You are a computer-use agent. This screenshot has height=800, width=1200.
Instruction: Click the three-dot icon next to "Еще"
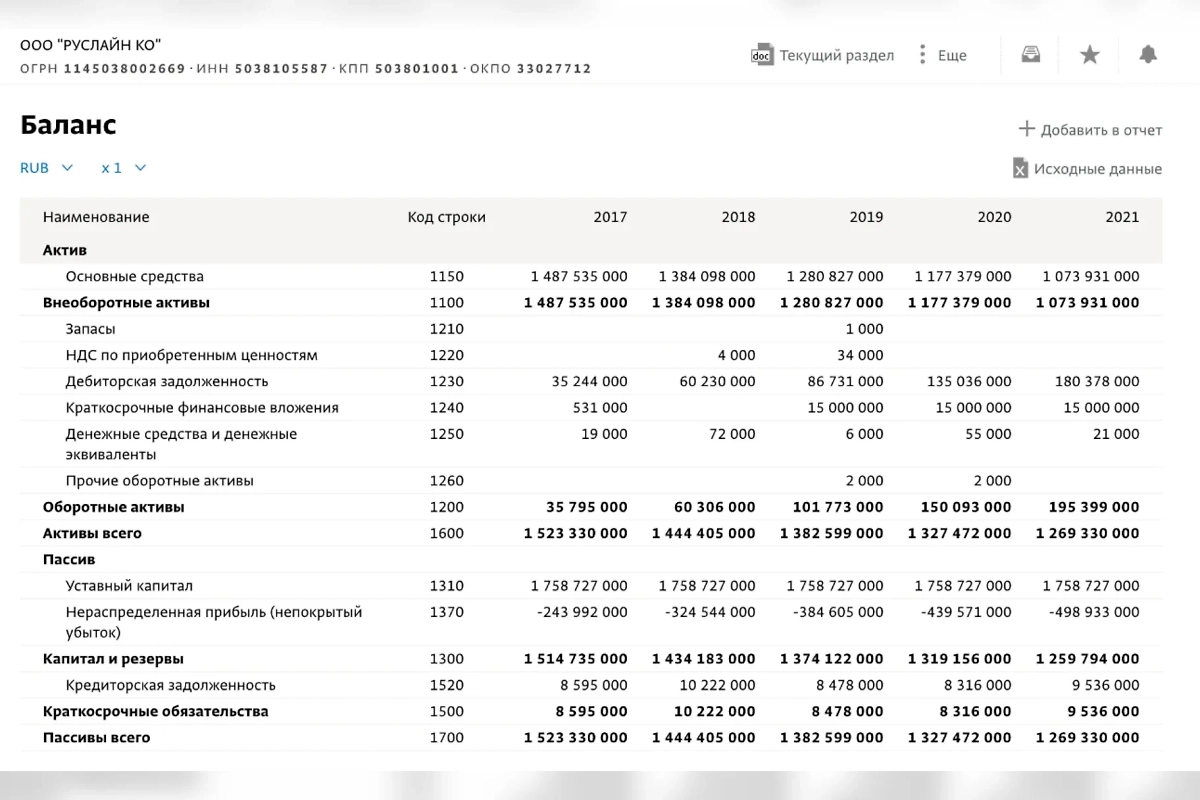pos(922,55)
